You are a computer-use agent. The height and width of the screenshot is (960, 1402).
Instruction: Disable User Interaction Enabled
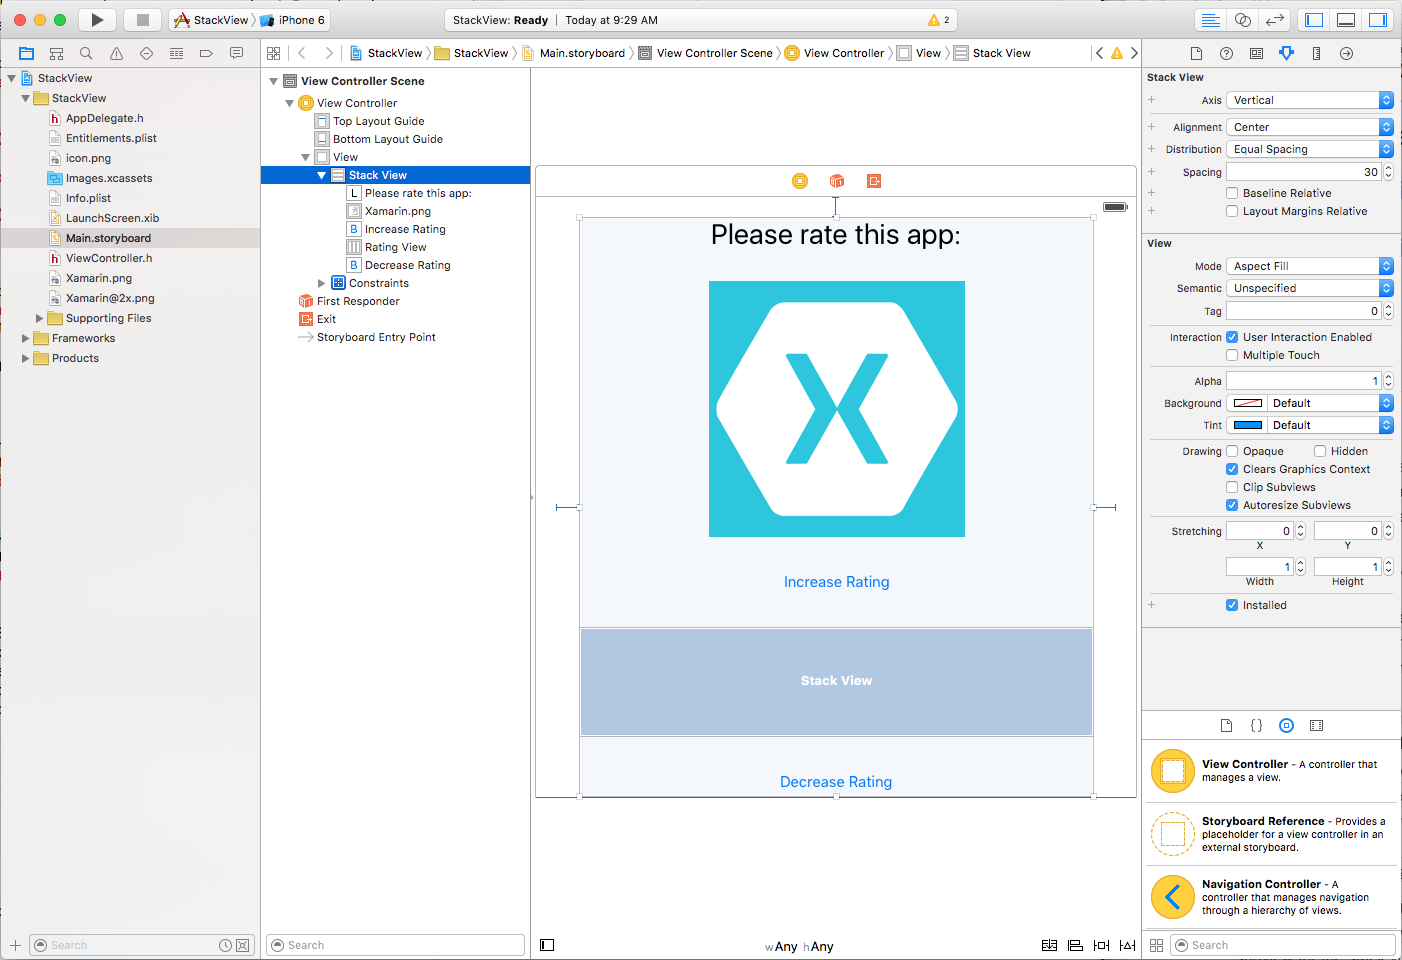pos(1232,337)
